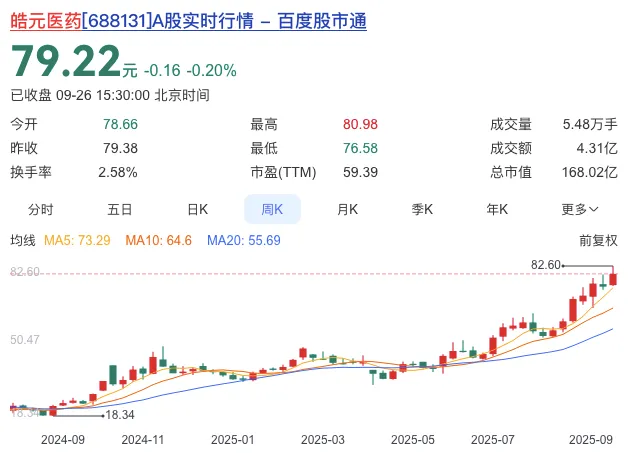Switch to the 日K chart tab
Viewport: 643px width, 453px height.
point(198,209)
